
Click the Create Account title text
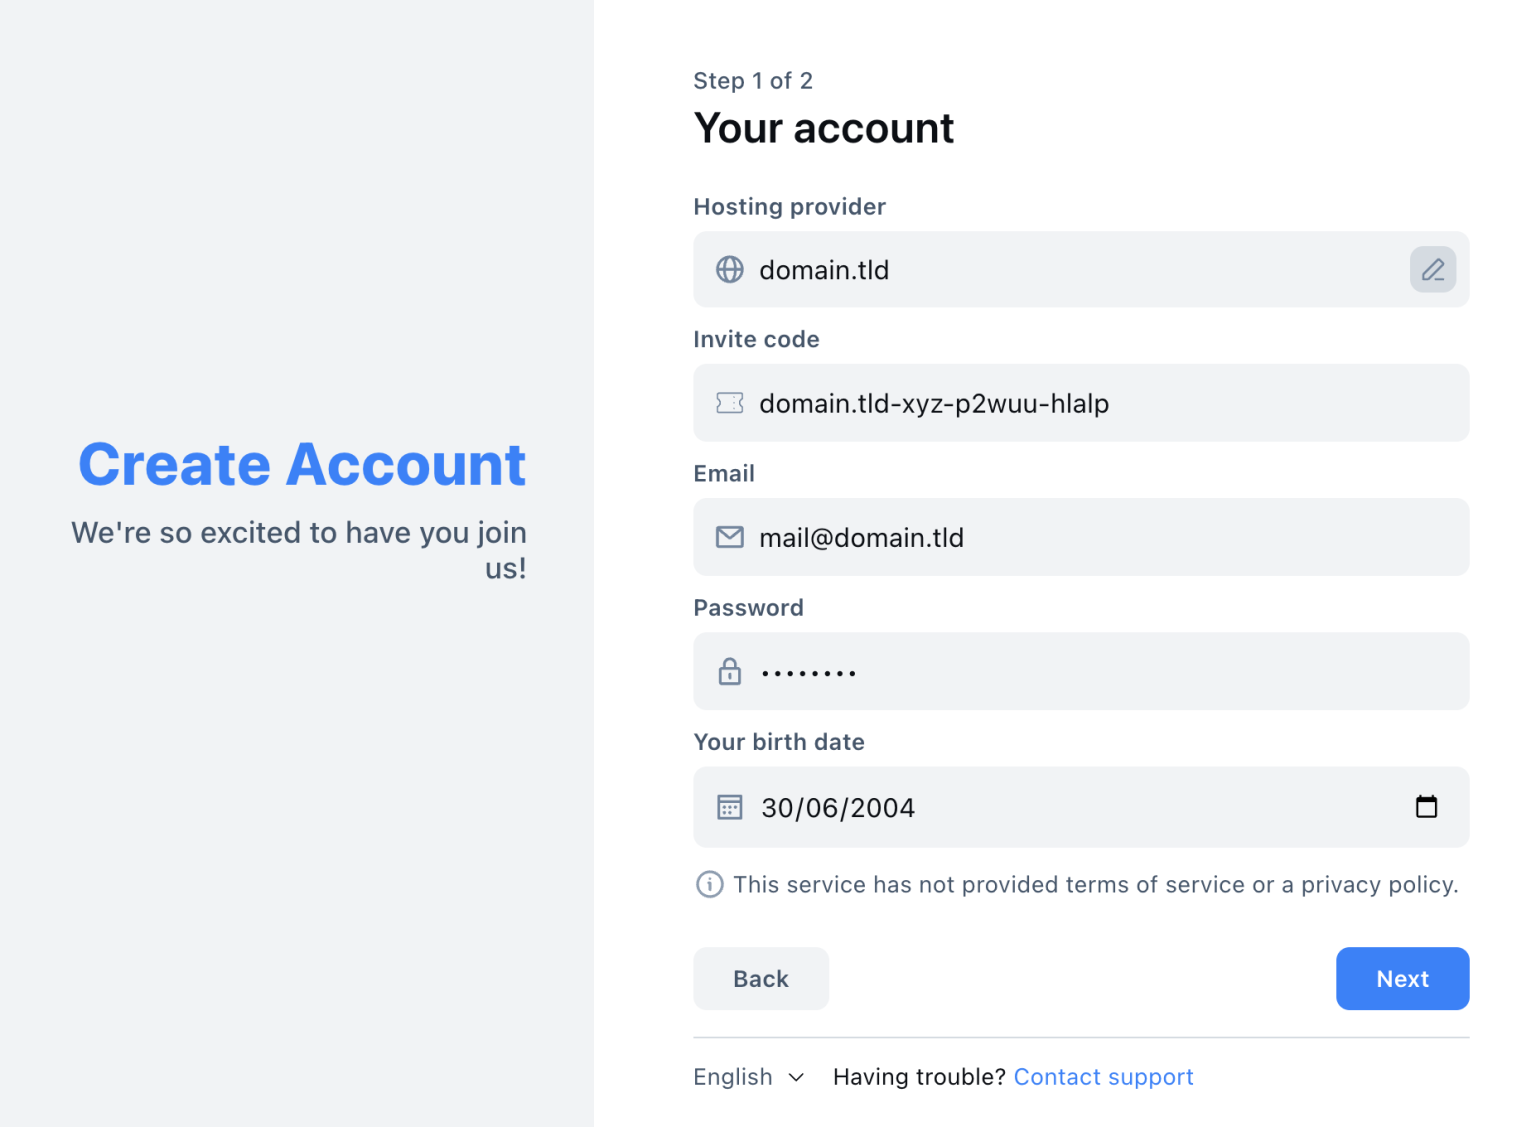tap(302, 464)
